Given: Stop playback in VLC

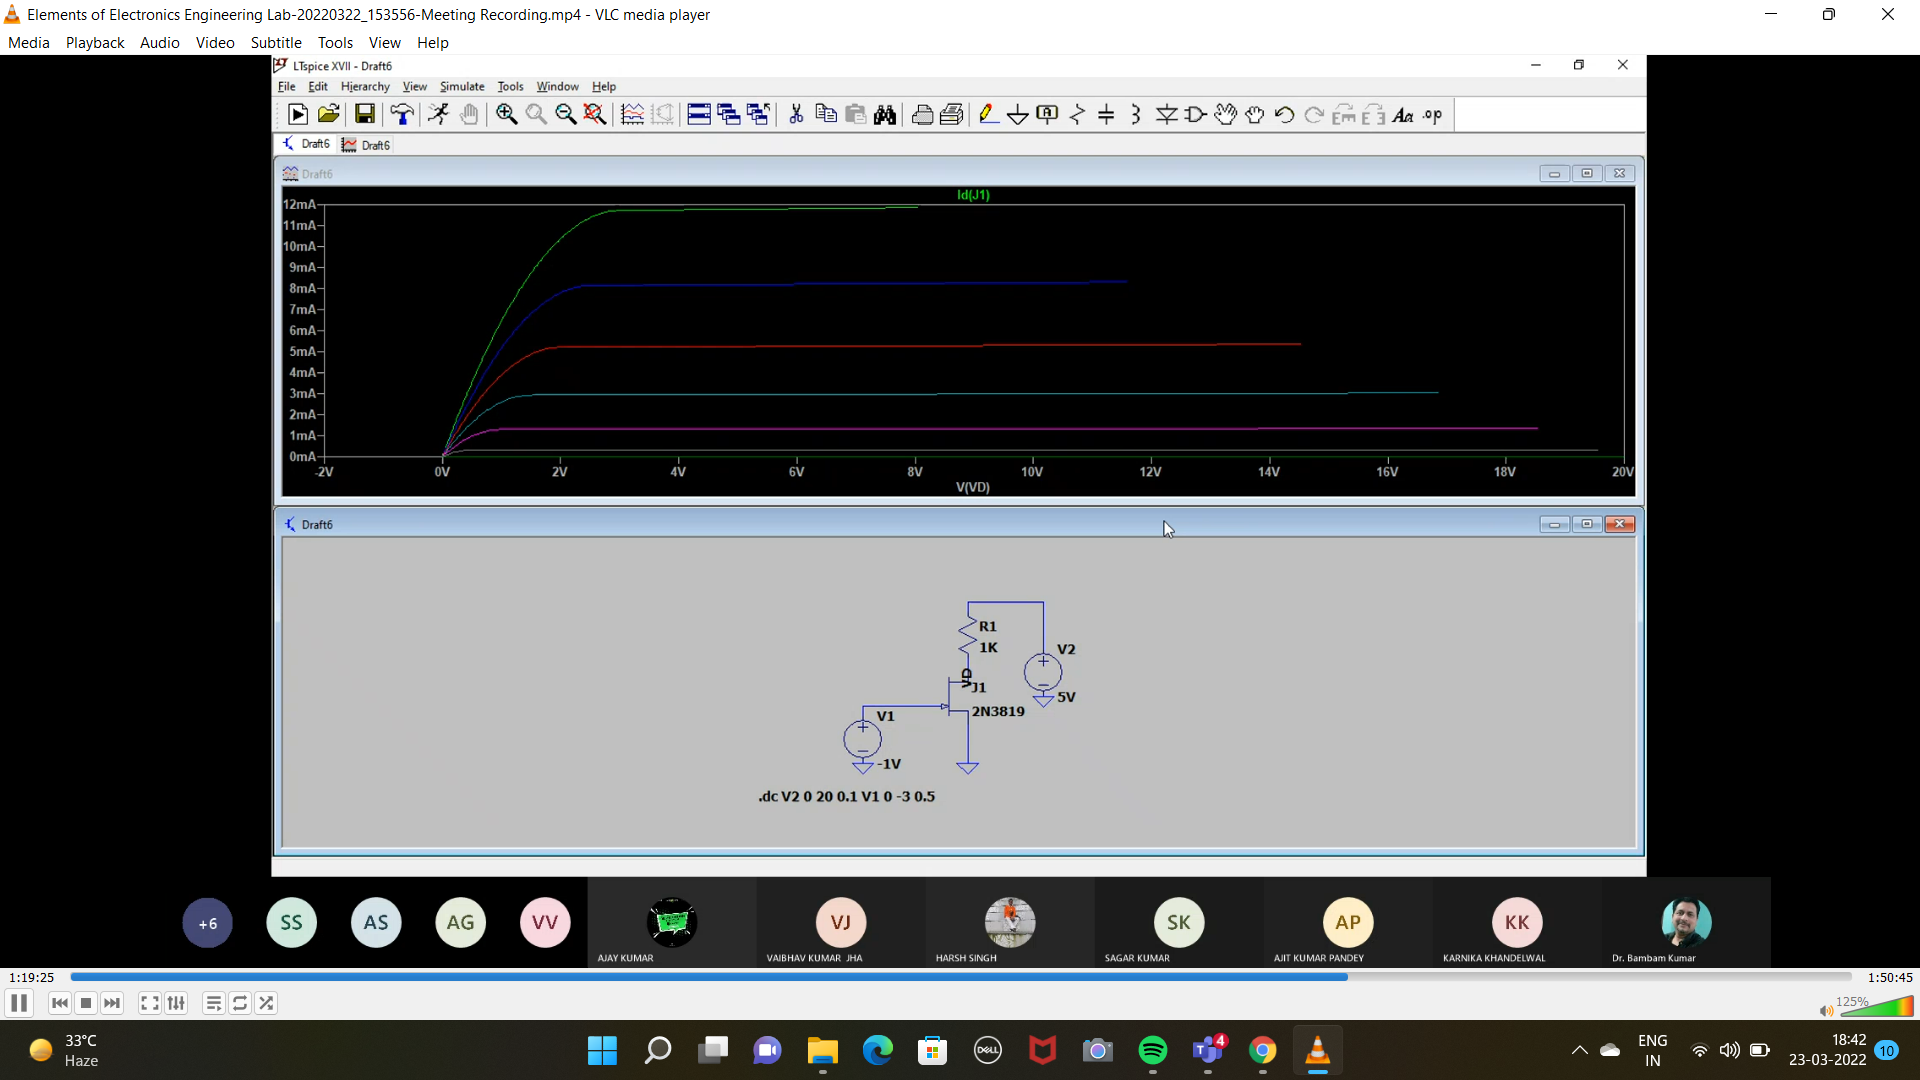Looking at the screenshot, I should [x=86, y=1003].
